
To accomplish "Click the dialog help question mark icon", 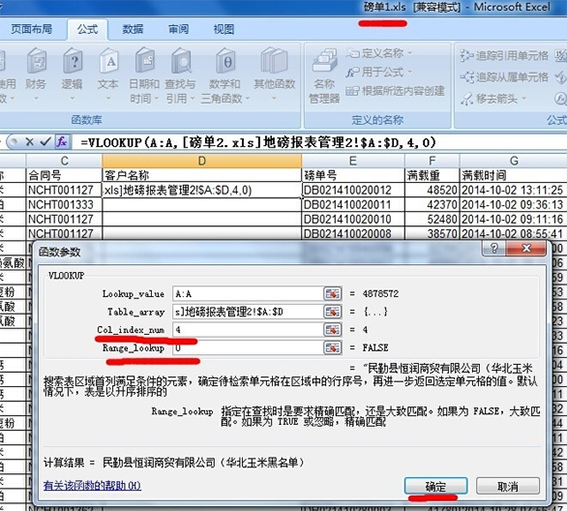I will click(x=494, y=248).
